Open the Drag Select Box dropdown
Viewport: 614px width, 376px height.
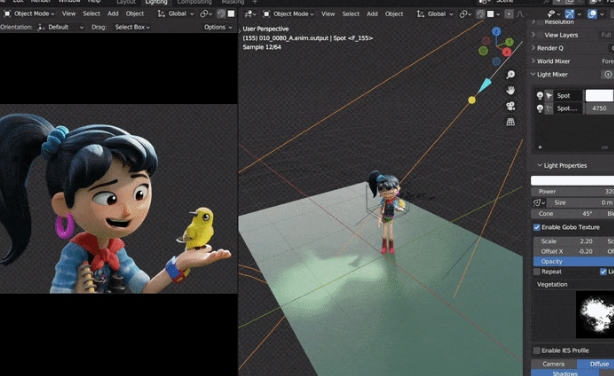point(132,27)
